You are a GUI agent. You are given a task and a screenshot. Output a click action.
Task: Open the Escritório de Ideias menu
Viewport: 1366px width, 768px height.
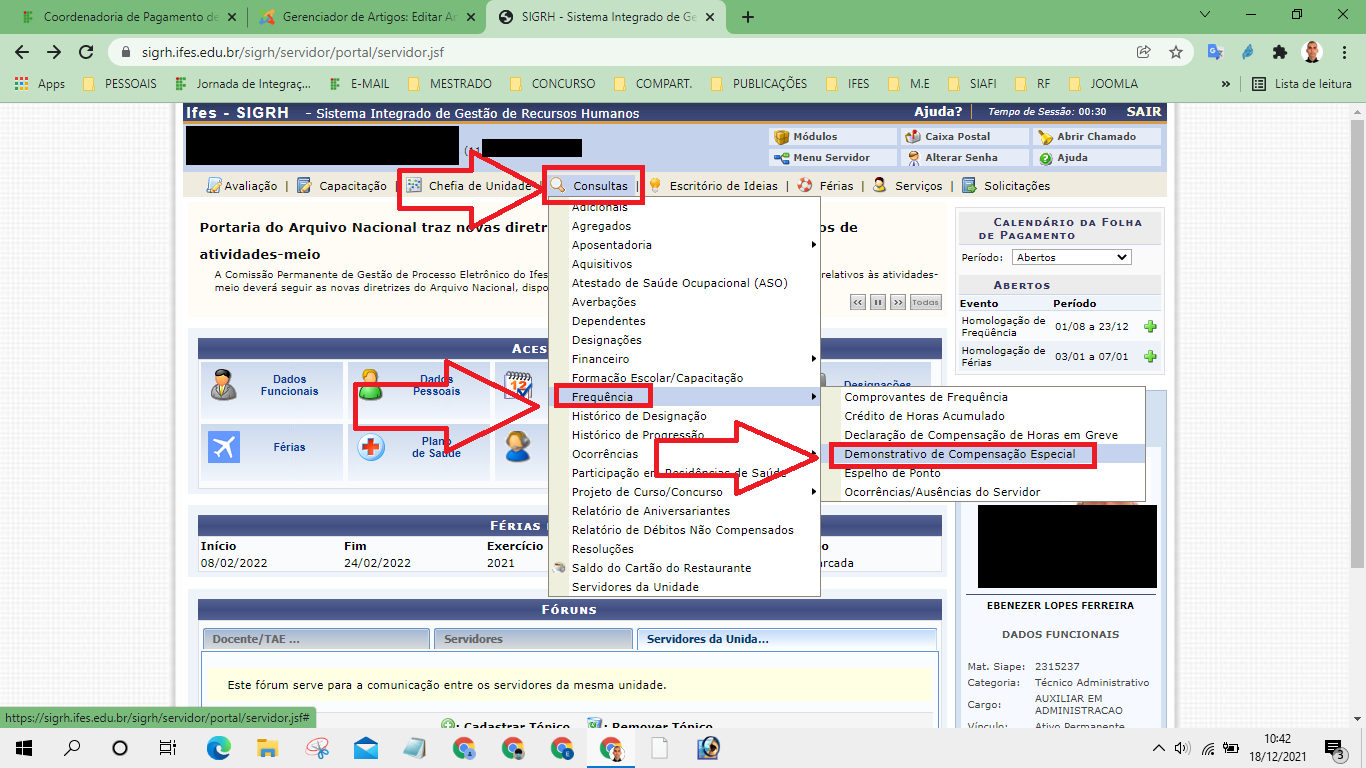713,186
